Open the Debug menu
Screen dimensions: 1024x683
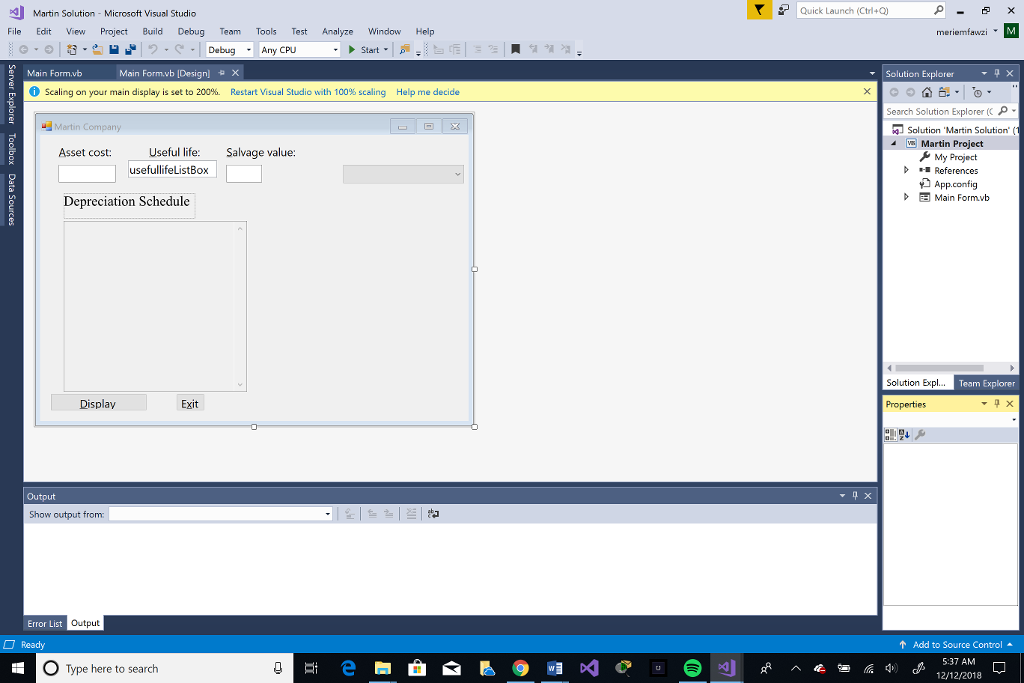(x=190, y=31)
